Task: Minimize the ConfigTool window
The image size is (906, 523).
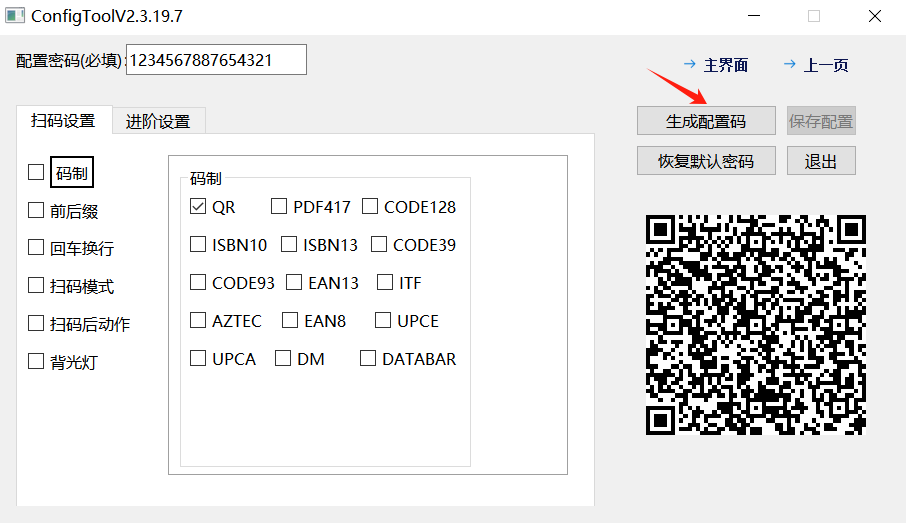Action: (754, 16)
